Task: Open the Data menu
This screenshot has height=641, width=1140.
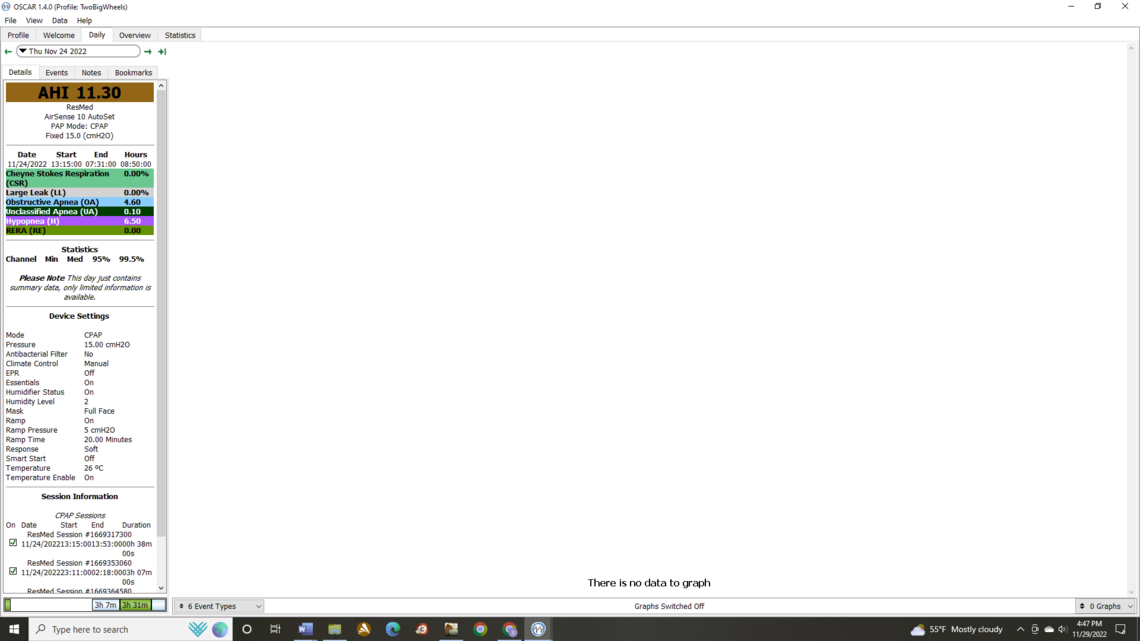Action: (60, 20)
